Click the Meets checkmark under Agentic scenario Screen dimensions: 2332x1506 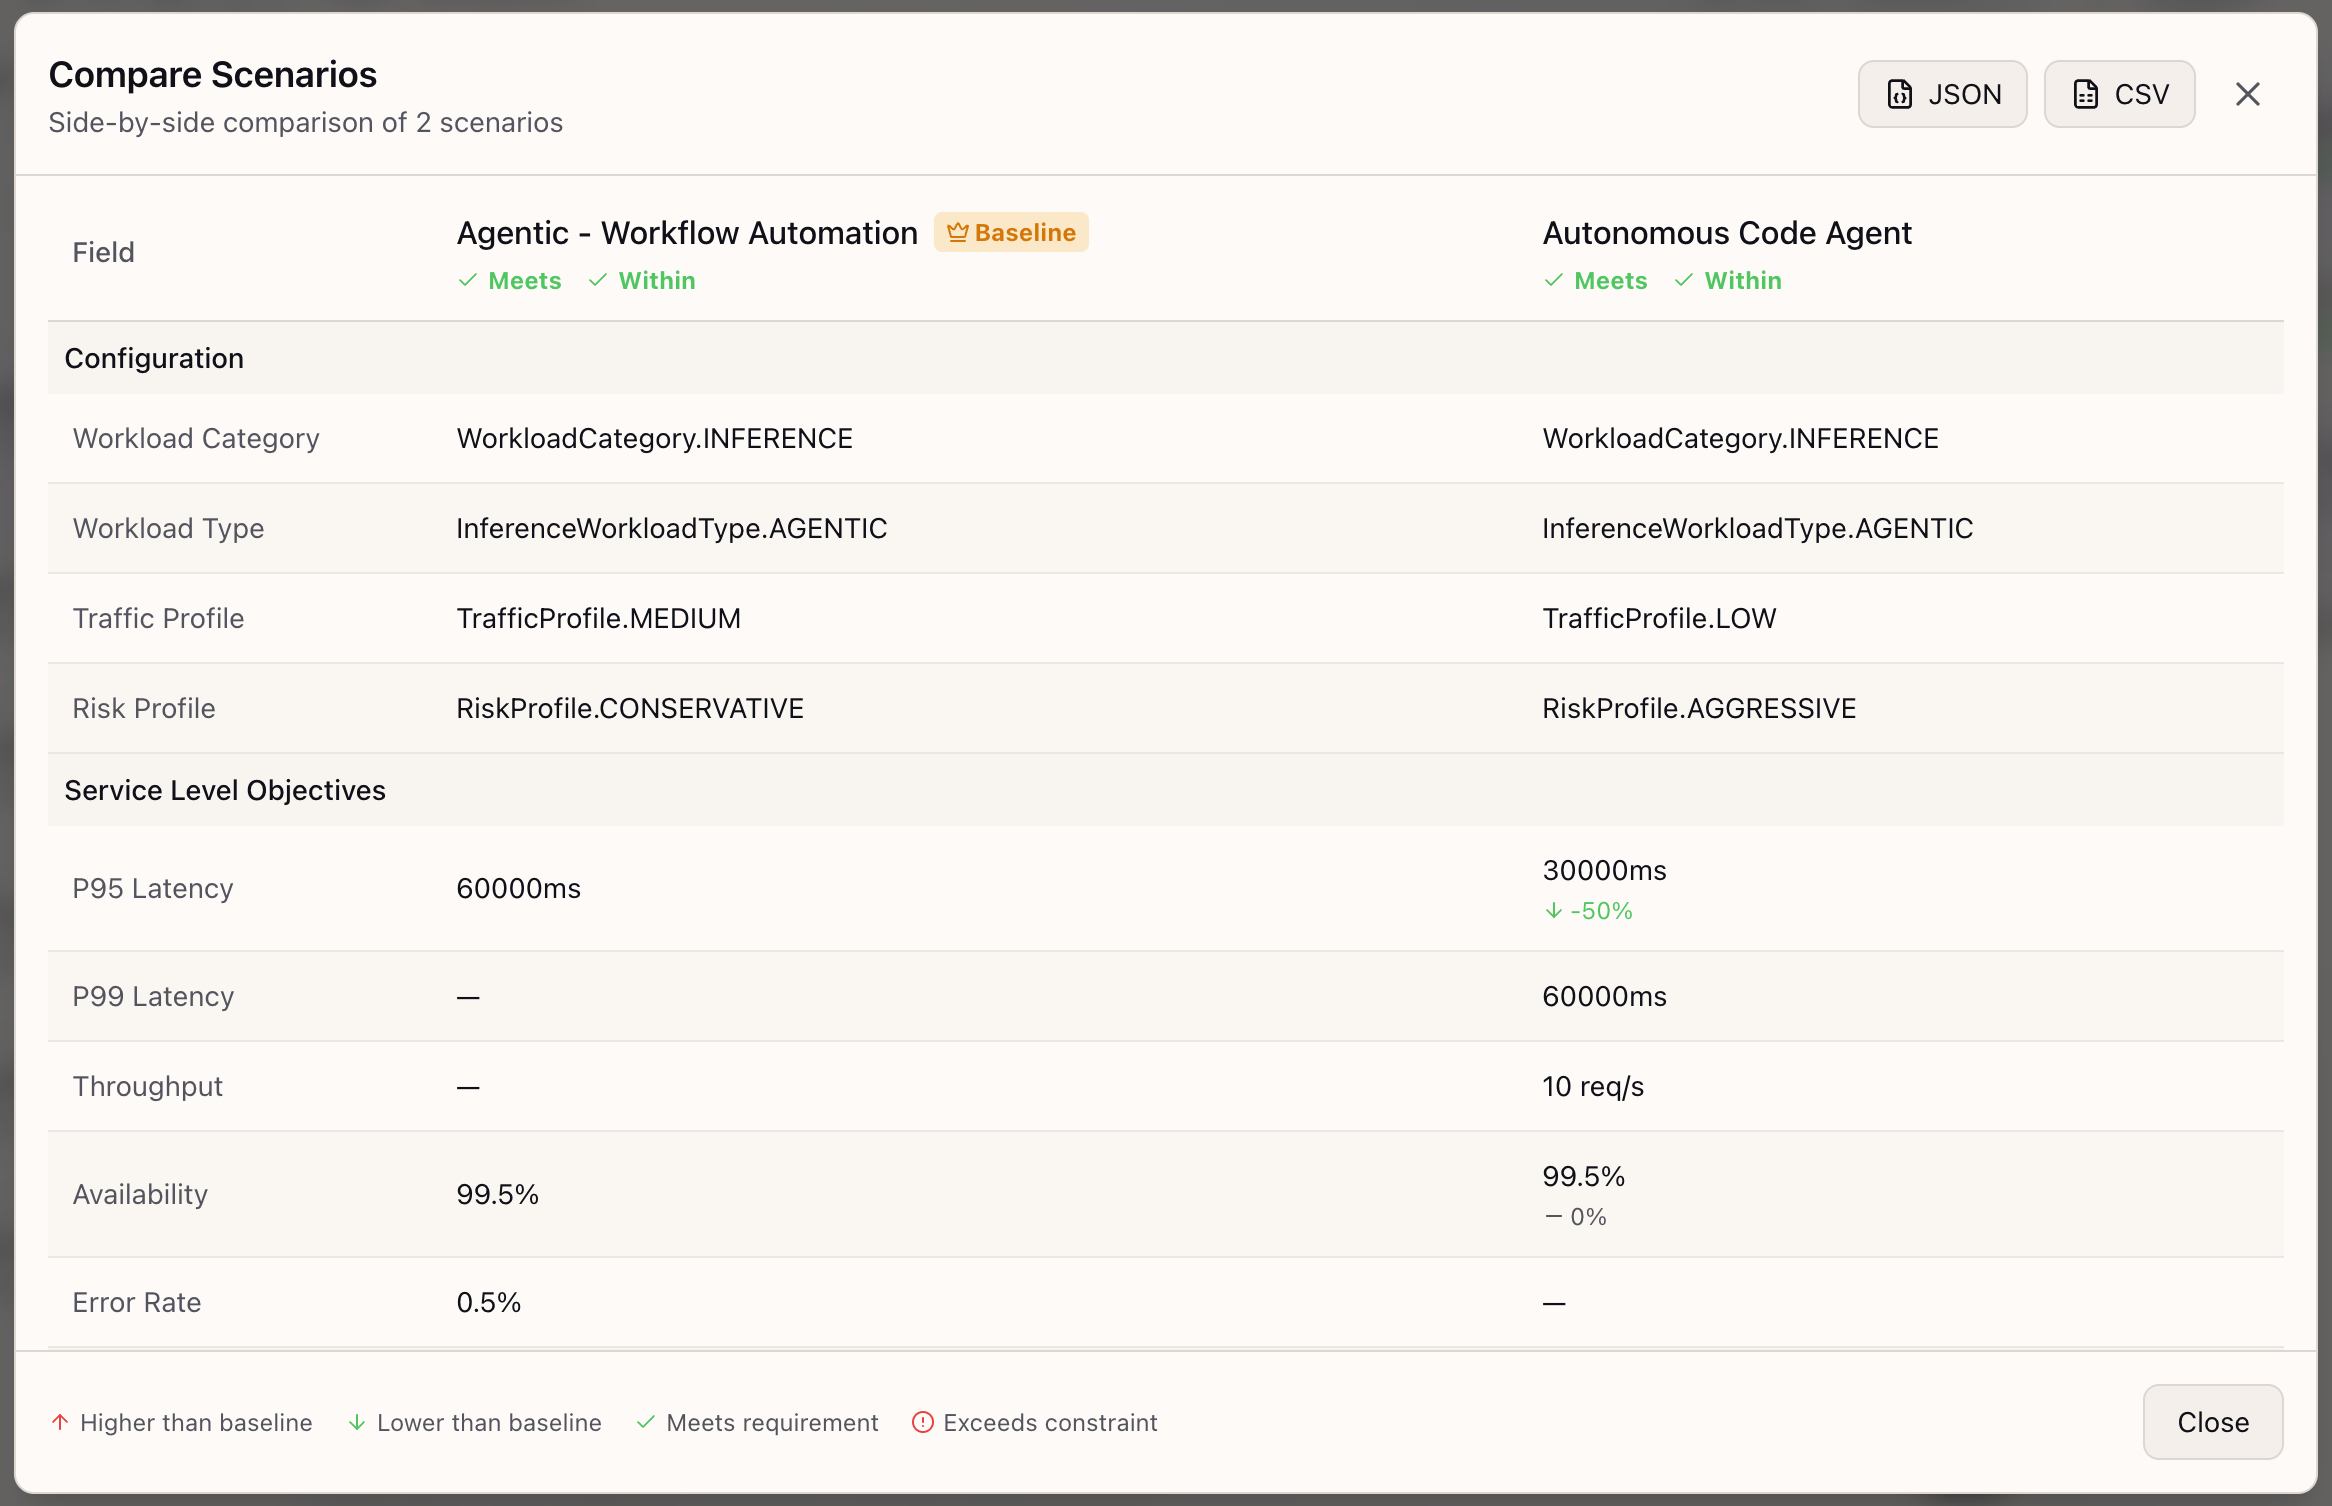pyautogui.click(x=510, y=281)
